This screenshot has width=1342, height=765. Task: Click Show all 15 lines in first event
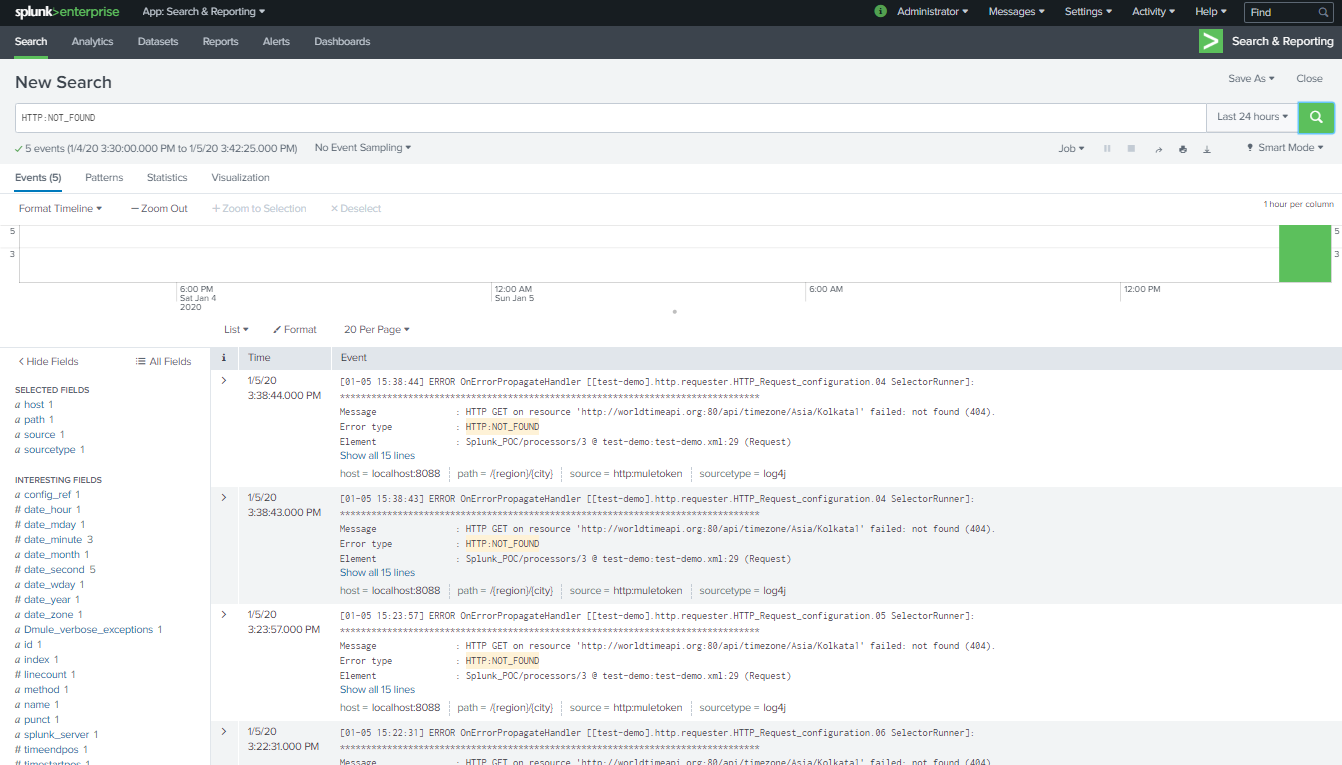(x=377, y=456)
